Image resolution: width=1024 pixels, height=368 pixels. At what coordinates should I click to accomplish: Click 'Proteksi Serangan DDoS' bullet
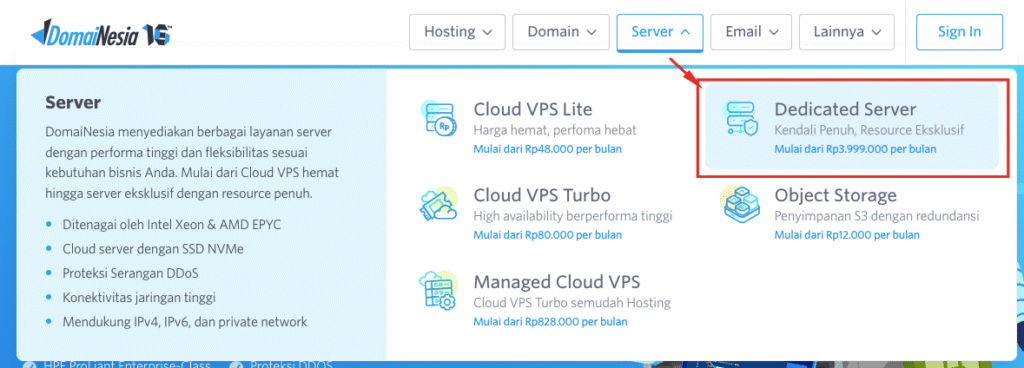tap(131, 273)
